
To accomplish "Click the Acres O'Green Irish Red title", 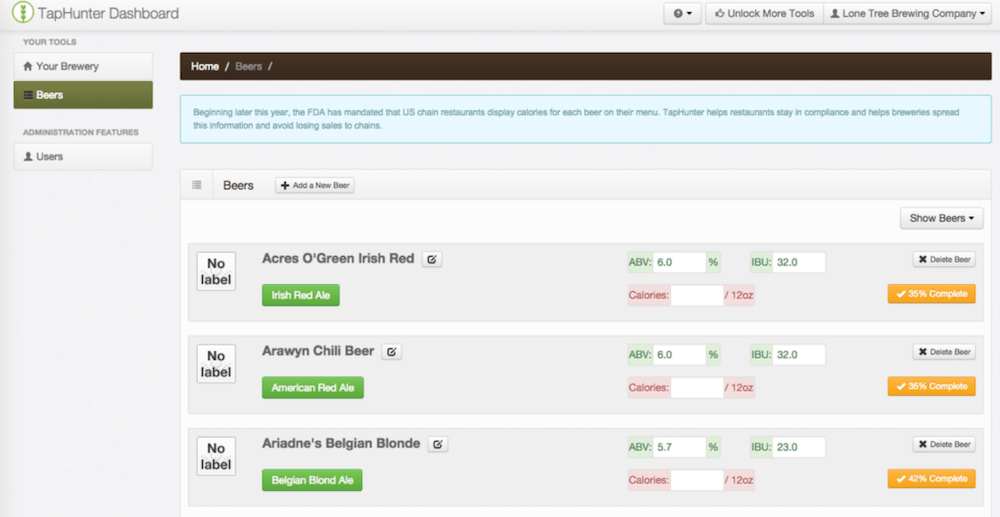I will pyautogui.click(x=338, y=259).
